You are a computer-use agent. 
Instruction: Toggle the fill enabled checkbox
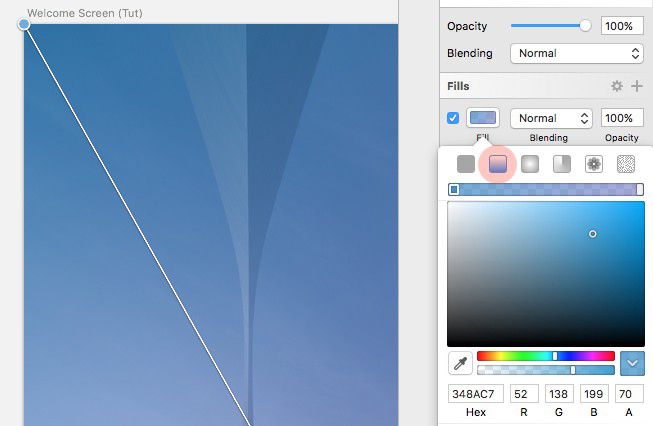(x=453, y=118)
